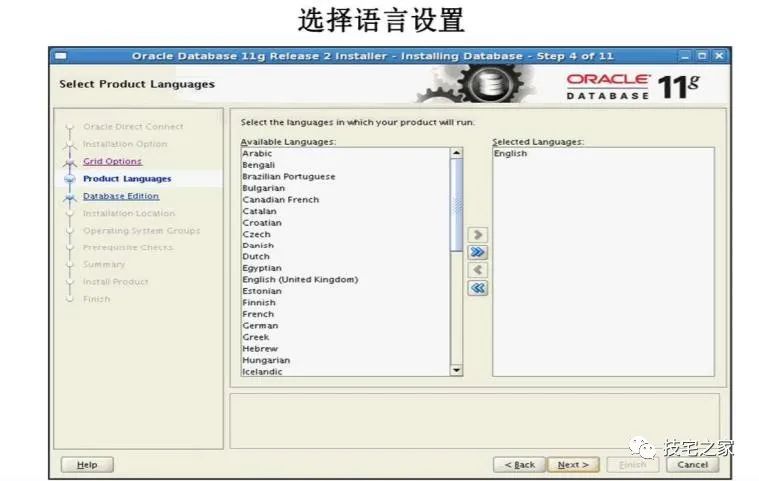
Task: Select Icelandic in Available Languages
Action: (x=346, y=371)
